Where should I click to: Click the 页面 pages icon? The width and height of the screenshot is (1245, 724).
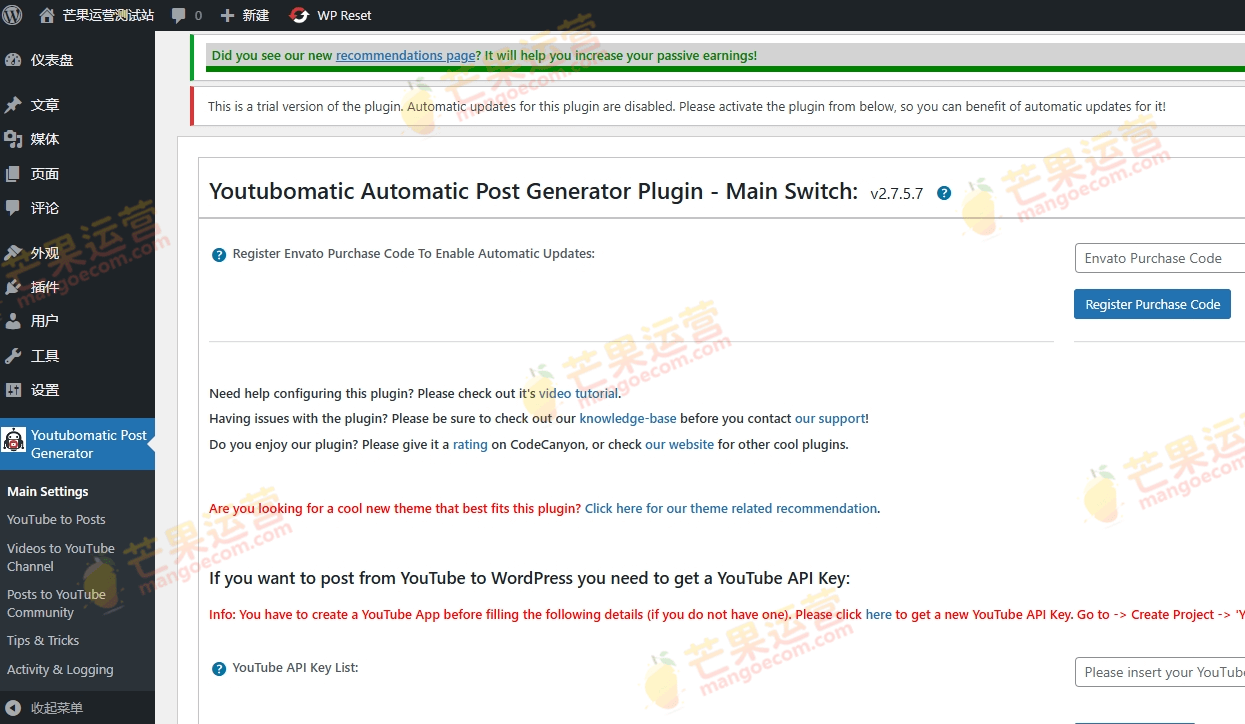tap(13, 174)
